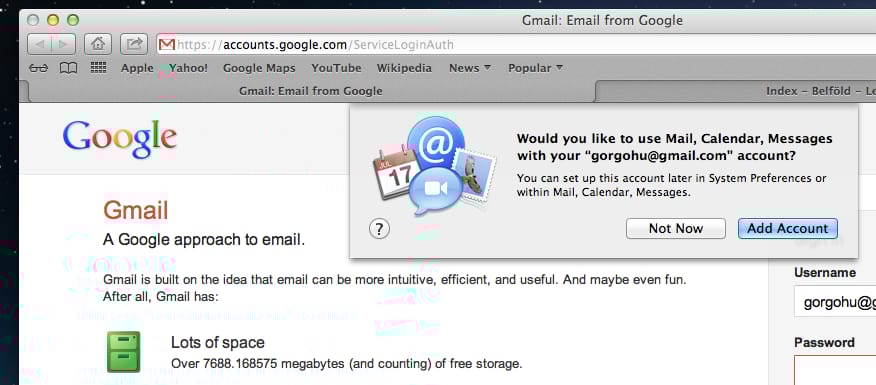The width and height of the screenshot is (876, 385).
Task: Expand the Popular bookmarks dropdown
Action: [535, 68]
